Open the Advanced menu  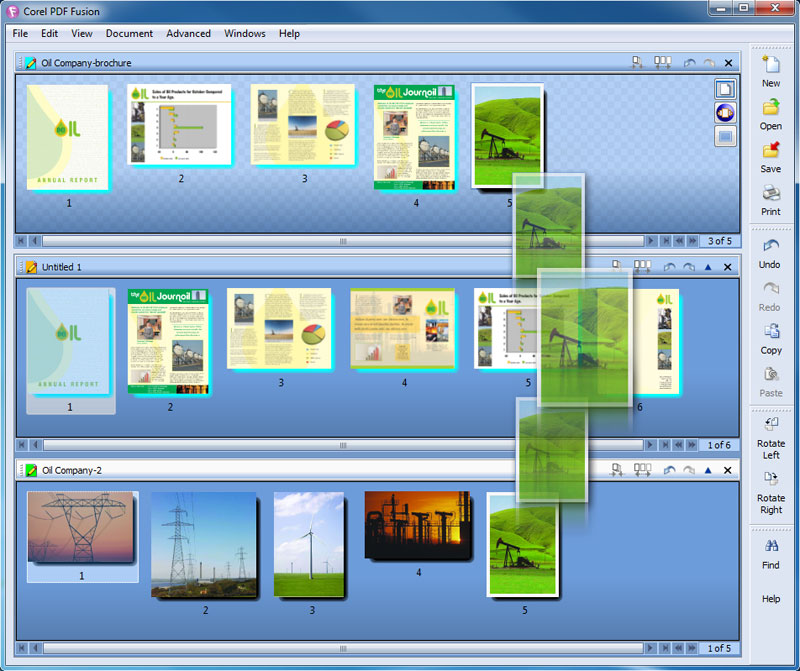tap(188, 33)
